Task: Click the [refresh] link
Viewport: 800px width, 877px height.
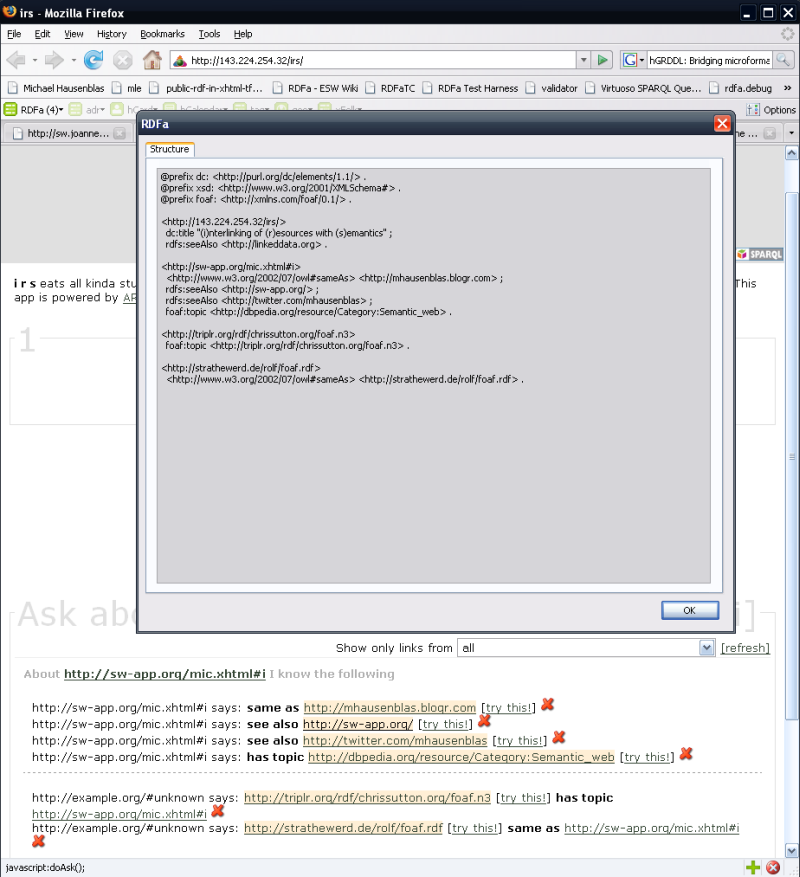Action: pyautogui.click(x=745, y=648)
